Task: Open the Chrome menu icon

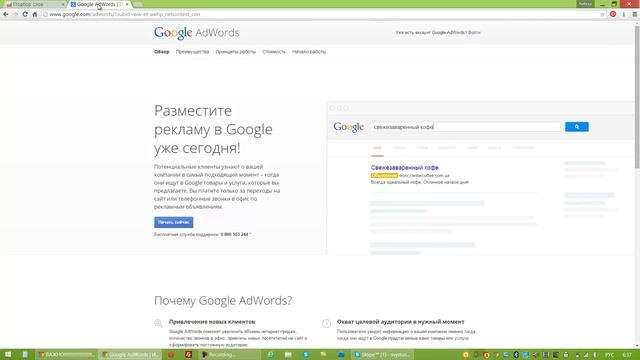Action: (634, 14)
